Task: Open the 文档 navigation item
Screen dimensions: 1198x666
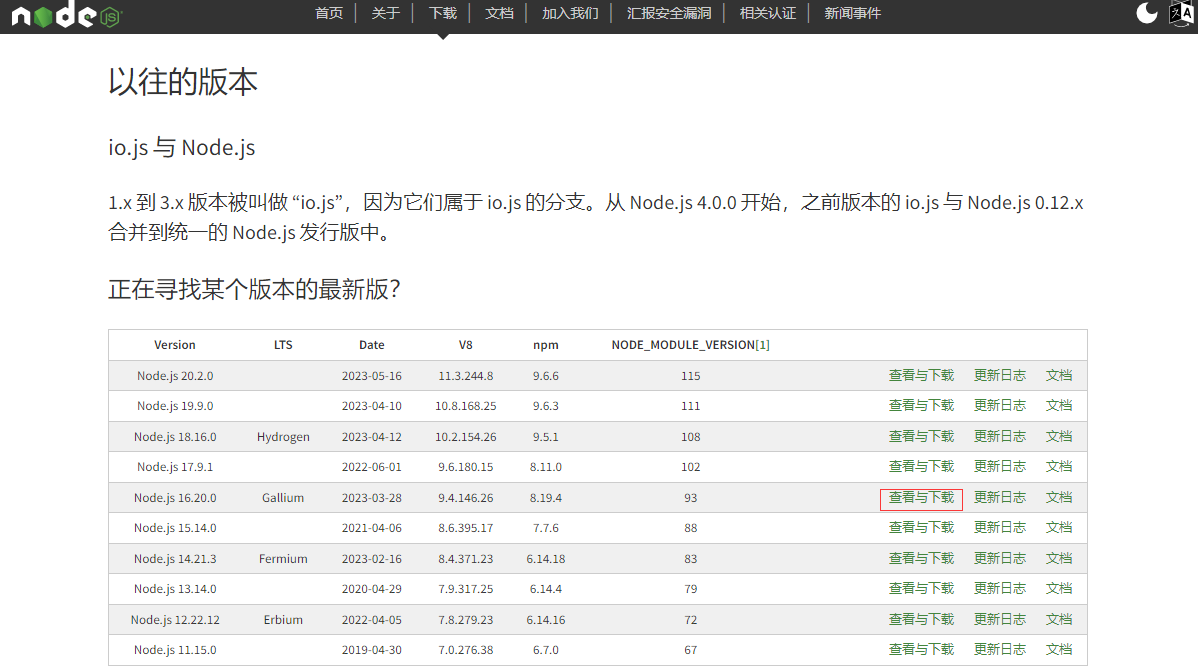Action: pyautogui.click(x=499, y=13)
